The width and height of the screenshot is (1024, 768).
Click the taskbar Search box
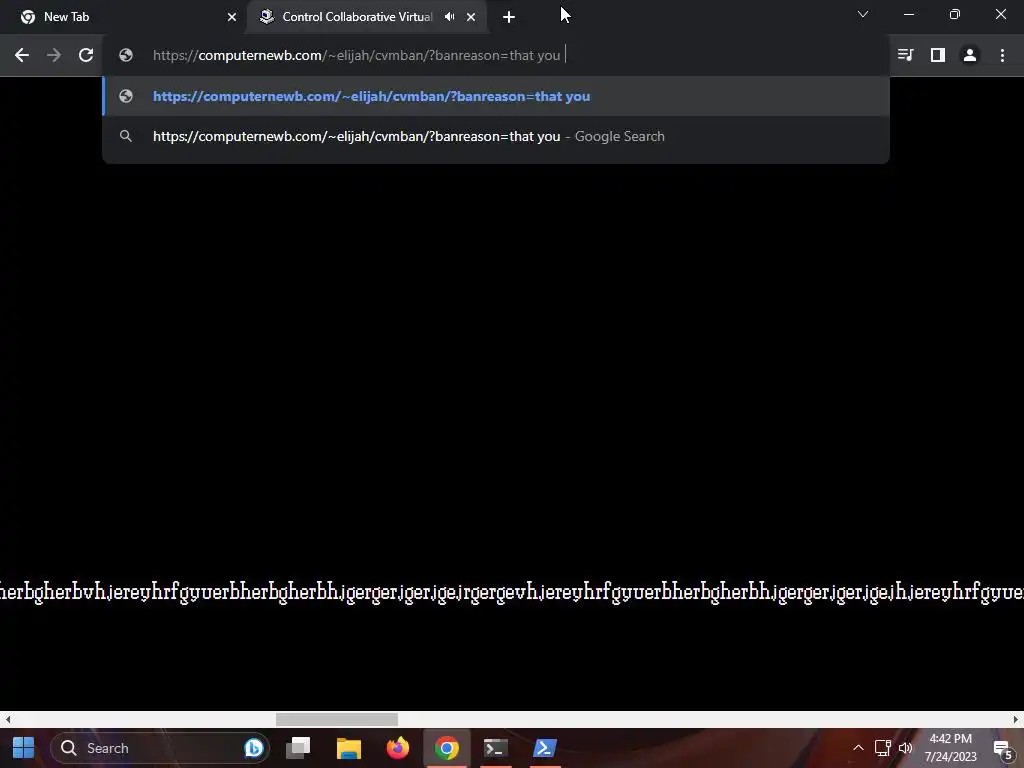tap(160, 748)
